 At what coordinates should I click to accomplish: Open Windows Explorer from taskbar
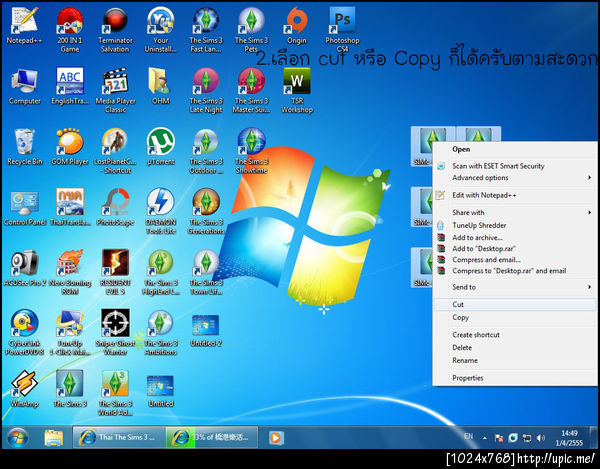coord(54,438)
